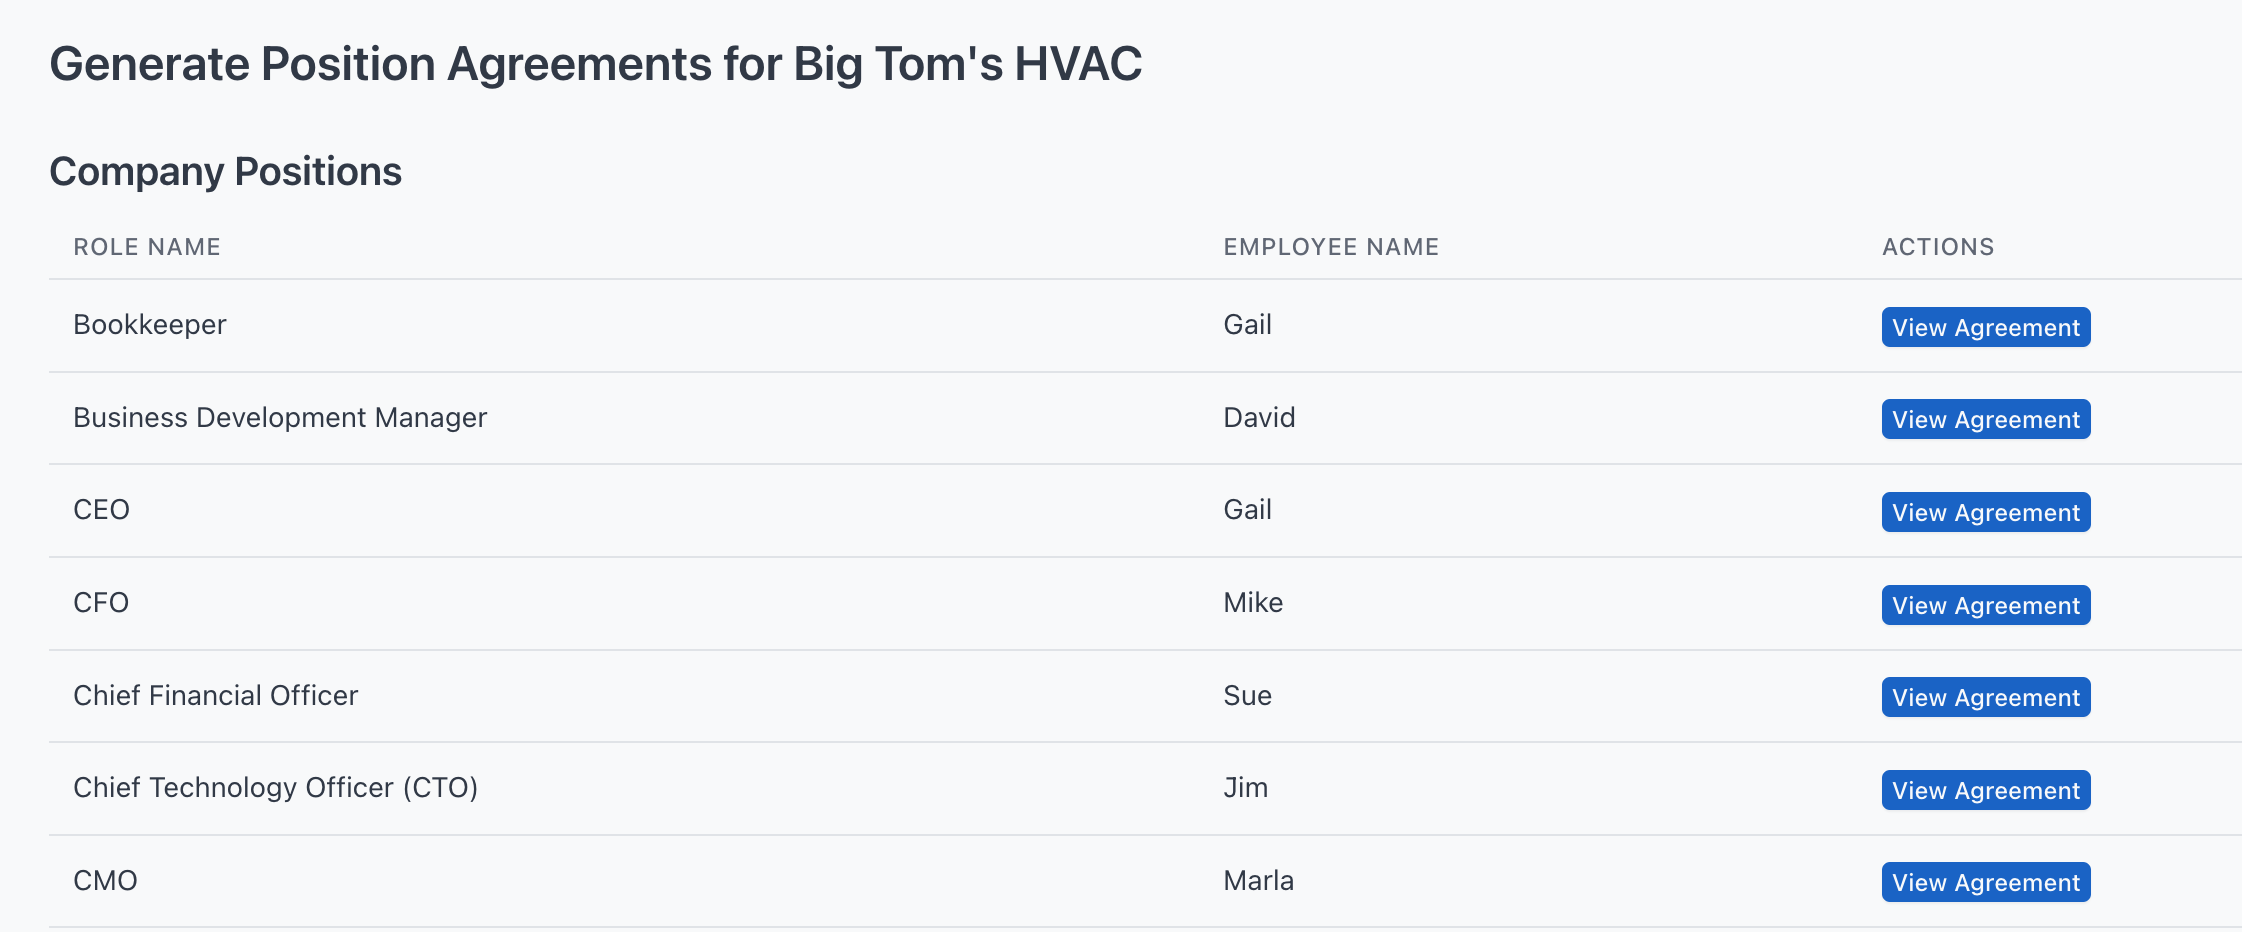The image size is (2242, 932).
Task: Open Gail's Bookkeeper View Agreement button
Action: [1986, 327]
